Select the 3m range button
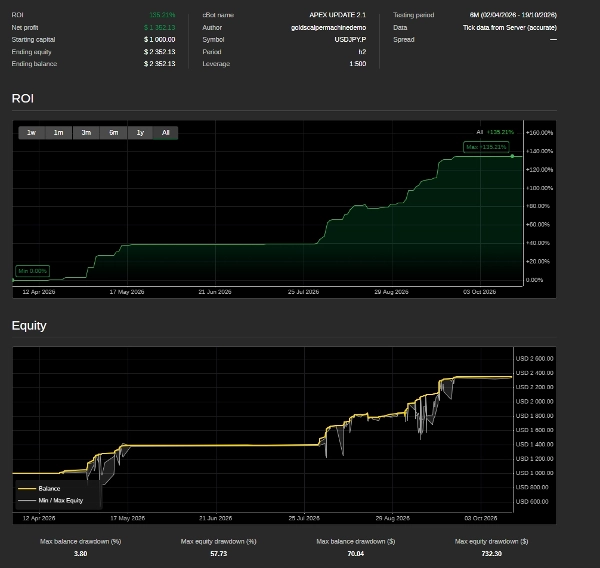Screen dimensions: 600x568 (86, 133)
